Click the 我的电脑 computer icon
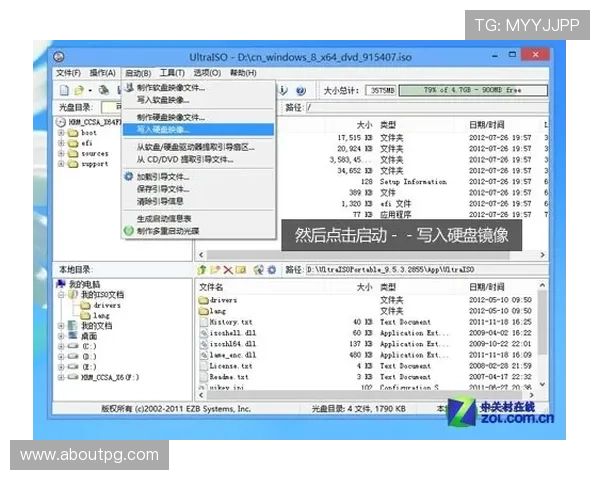This screenshot has height=480, width=600. point(61,284)
